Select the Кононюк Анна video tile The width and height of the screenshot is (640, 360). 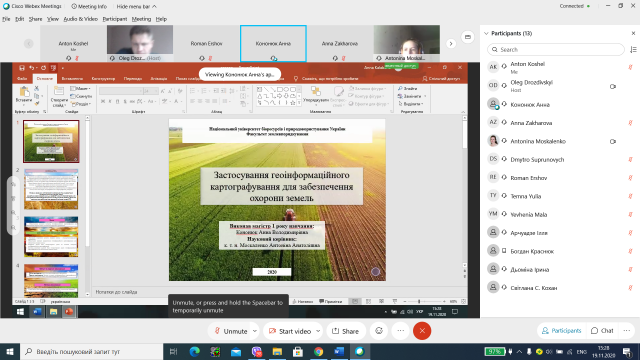point(273,43)
